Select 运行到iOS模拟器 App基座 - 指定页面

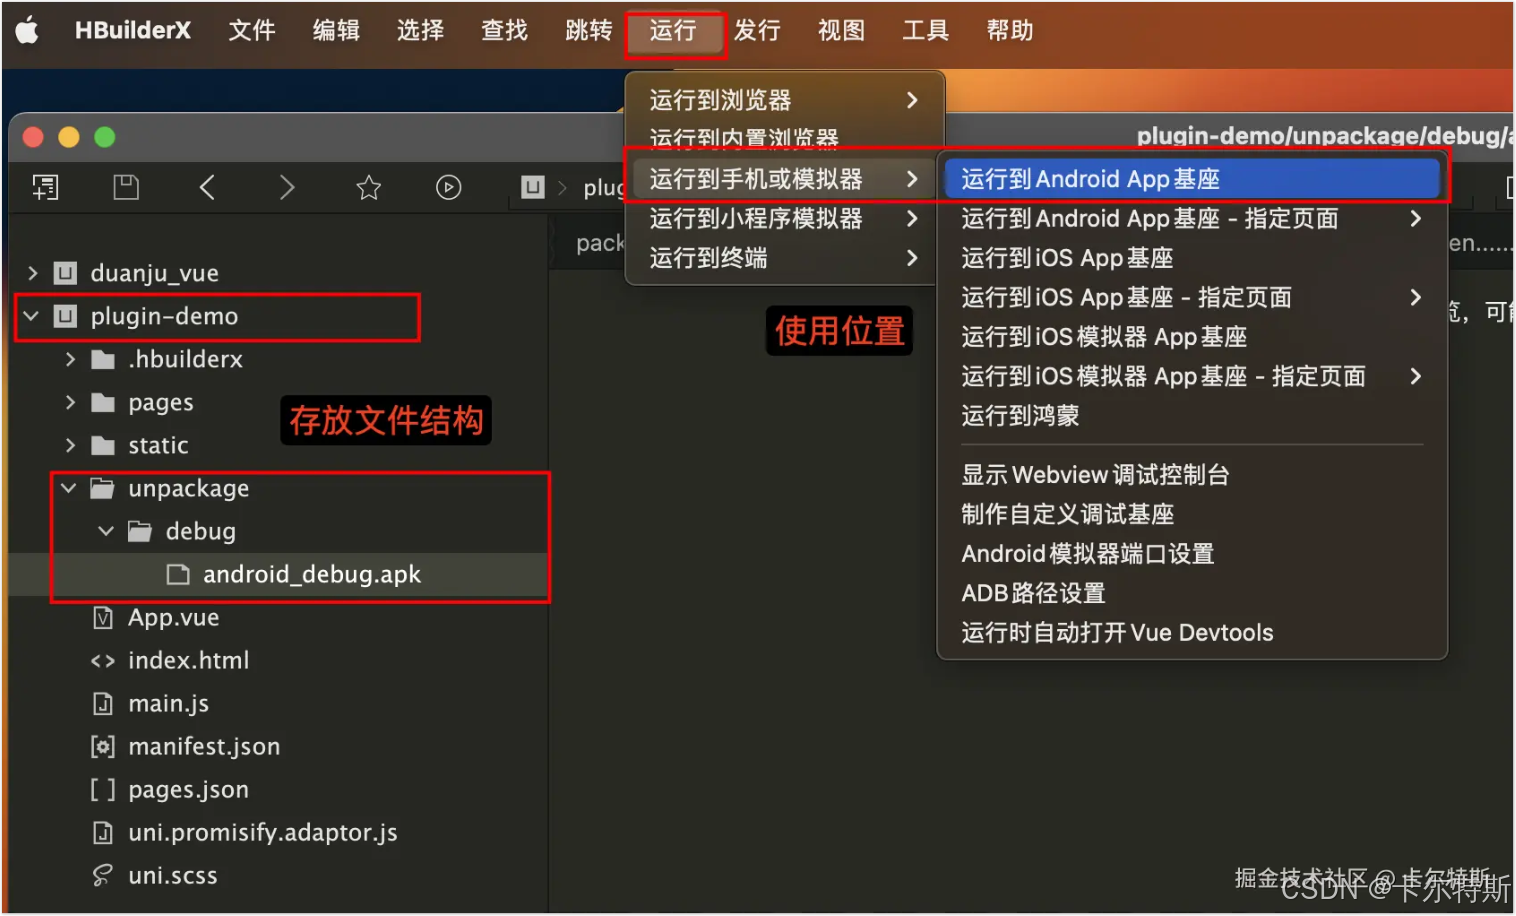(x=1192, y=376)
